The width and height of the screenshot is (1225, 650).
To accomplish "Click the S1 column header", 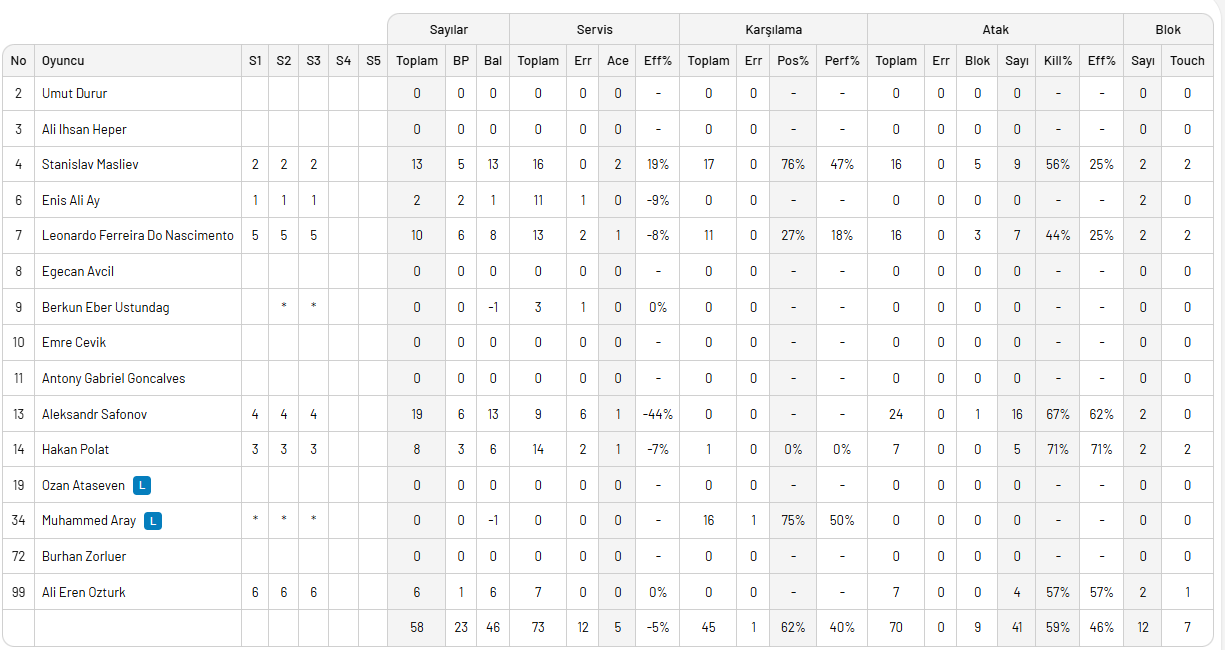I will 255,61.
